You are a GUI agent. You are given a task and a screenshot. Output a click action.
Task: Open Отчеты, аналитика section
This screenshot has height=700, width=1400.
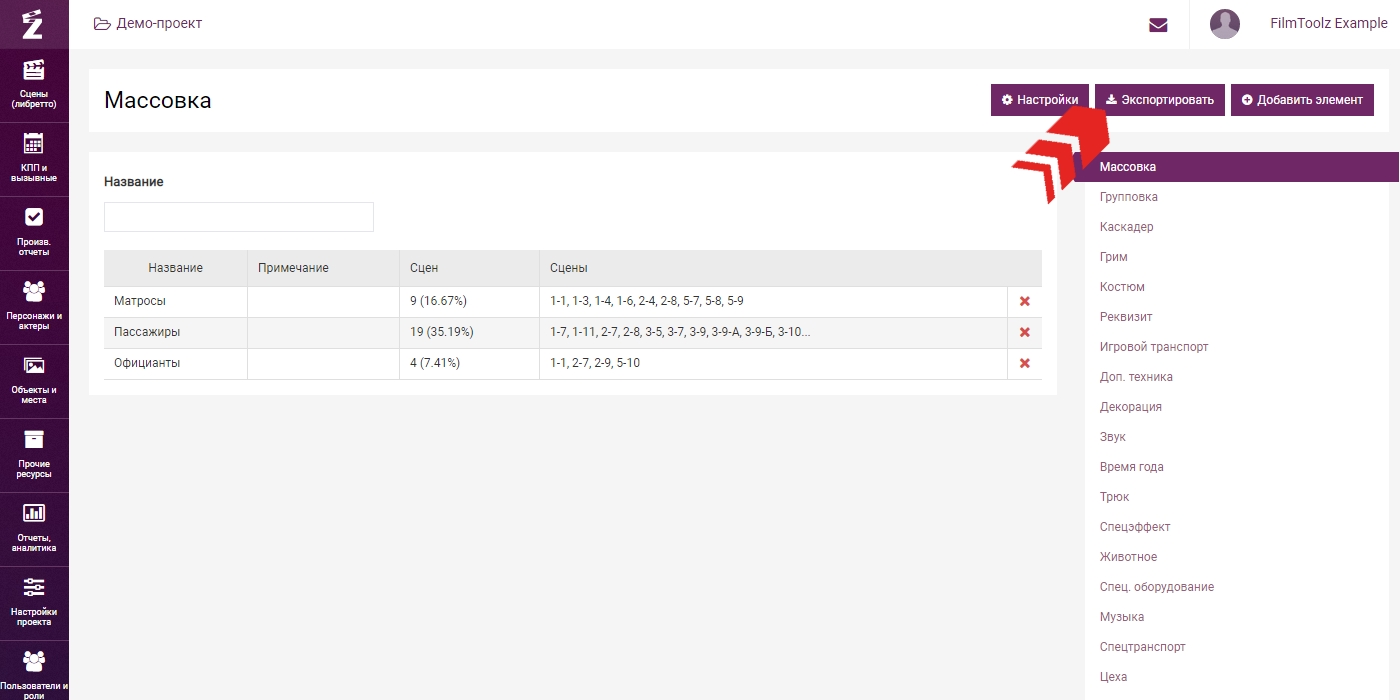[34, 529]
